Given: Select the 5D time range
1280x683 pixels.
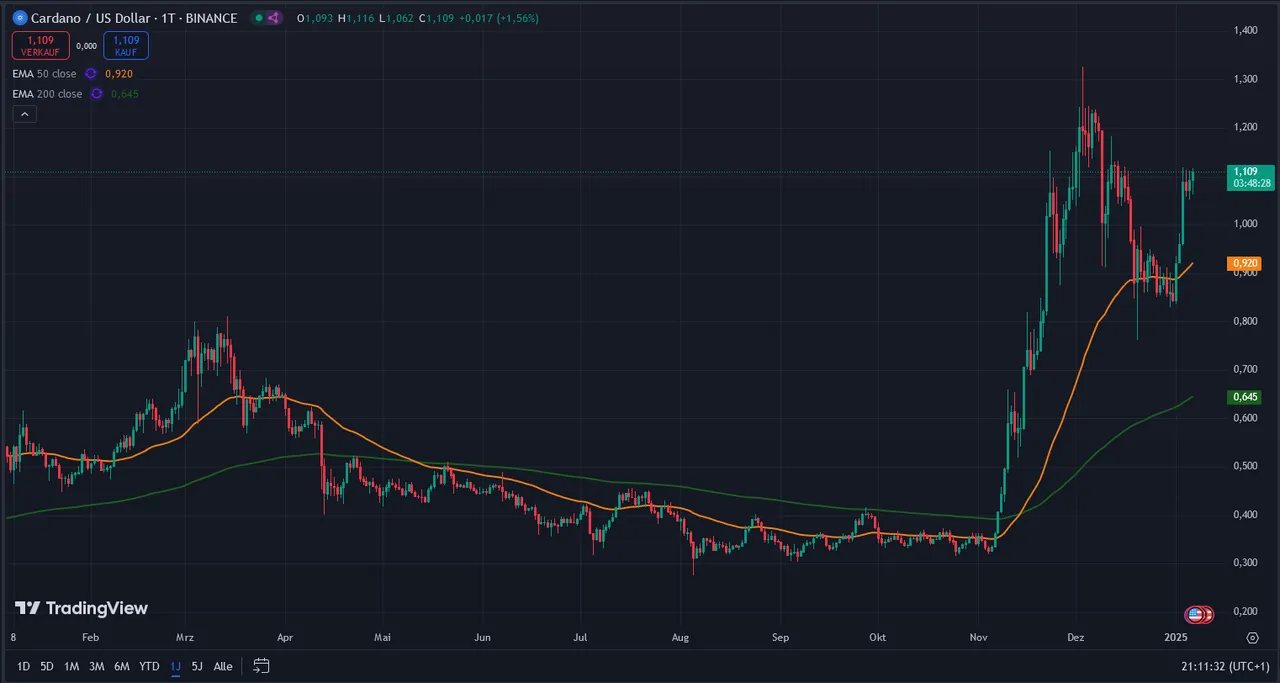Looking at the screenshot, I should point(47,666).
